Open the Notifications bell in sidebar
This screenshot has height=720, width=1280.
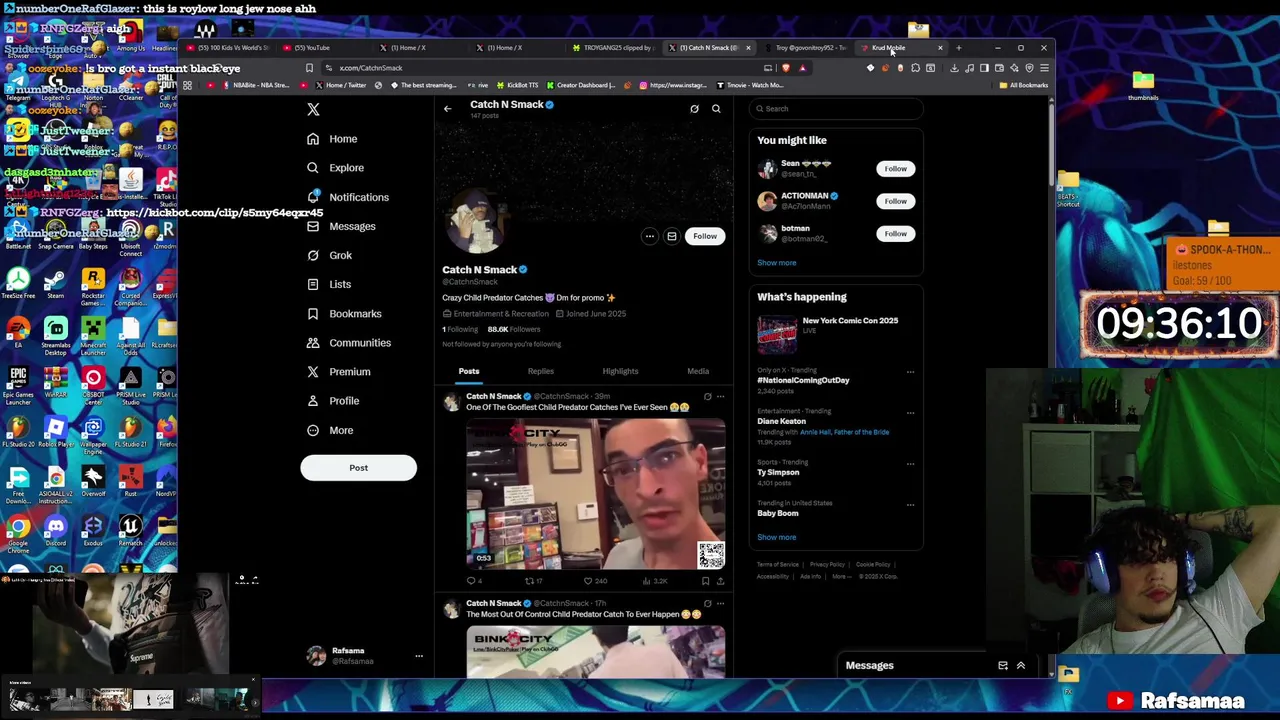click(349, 197)
